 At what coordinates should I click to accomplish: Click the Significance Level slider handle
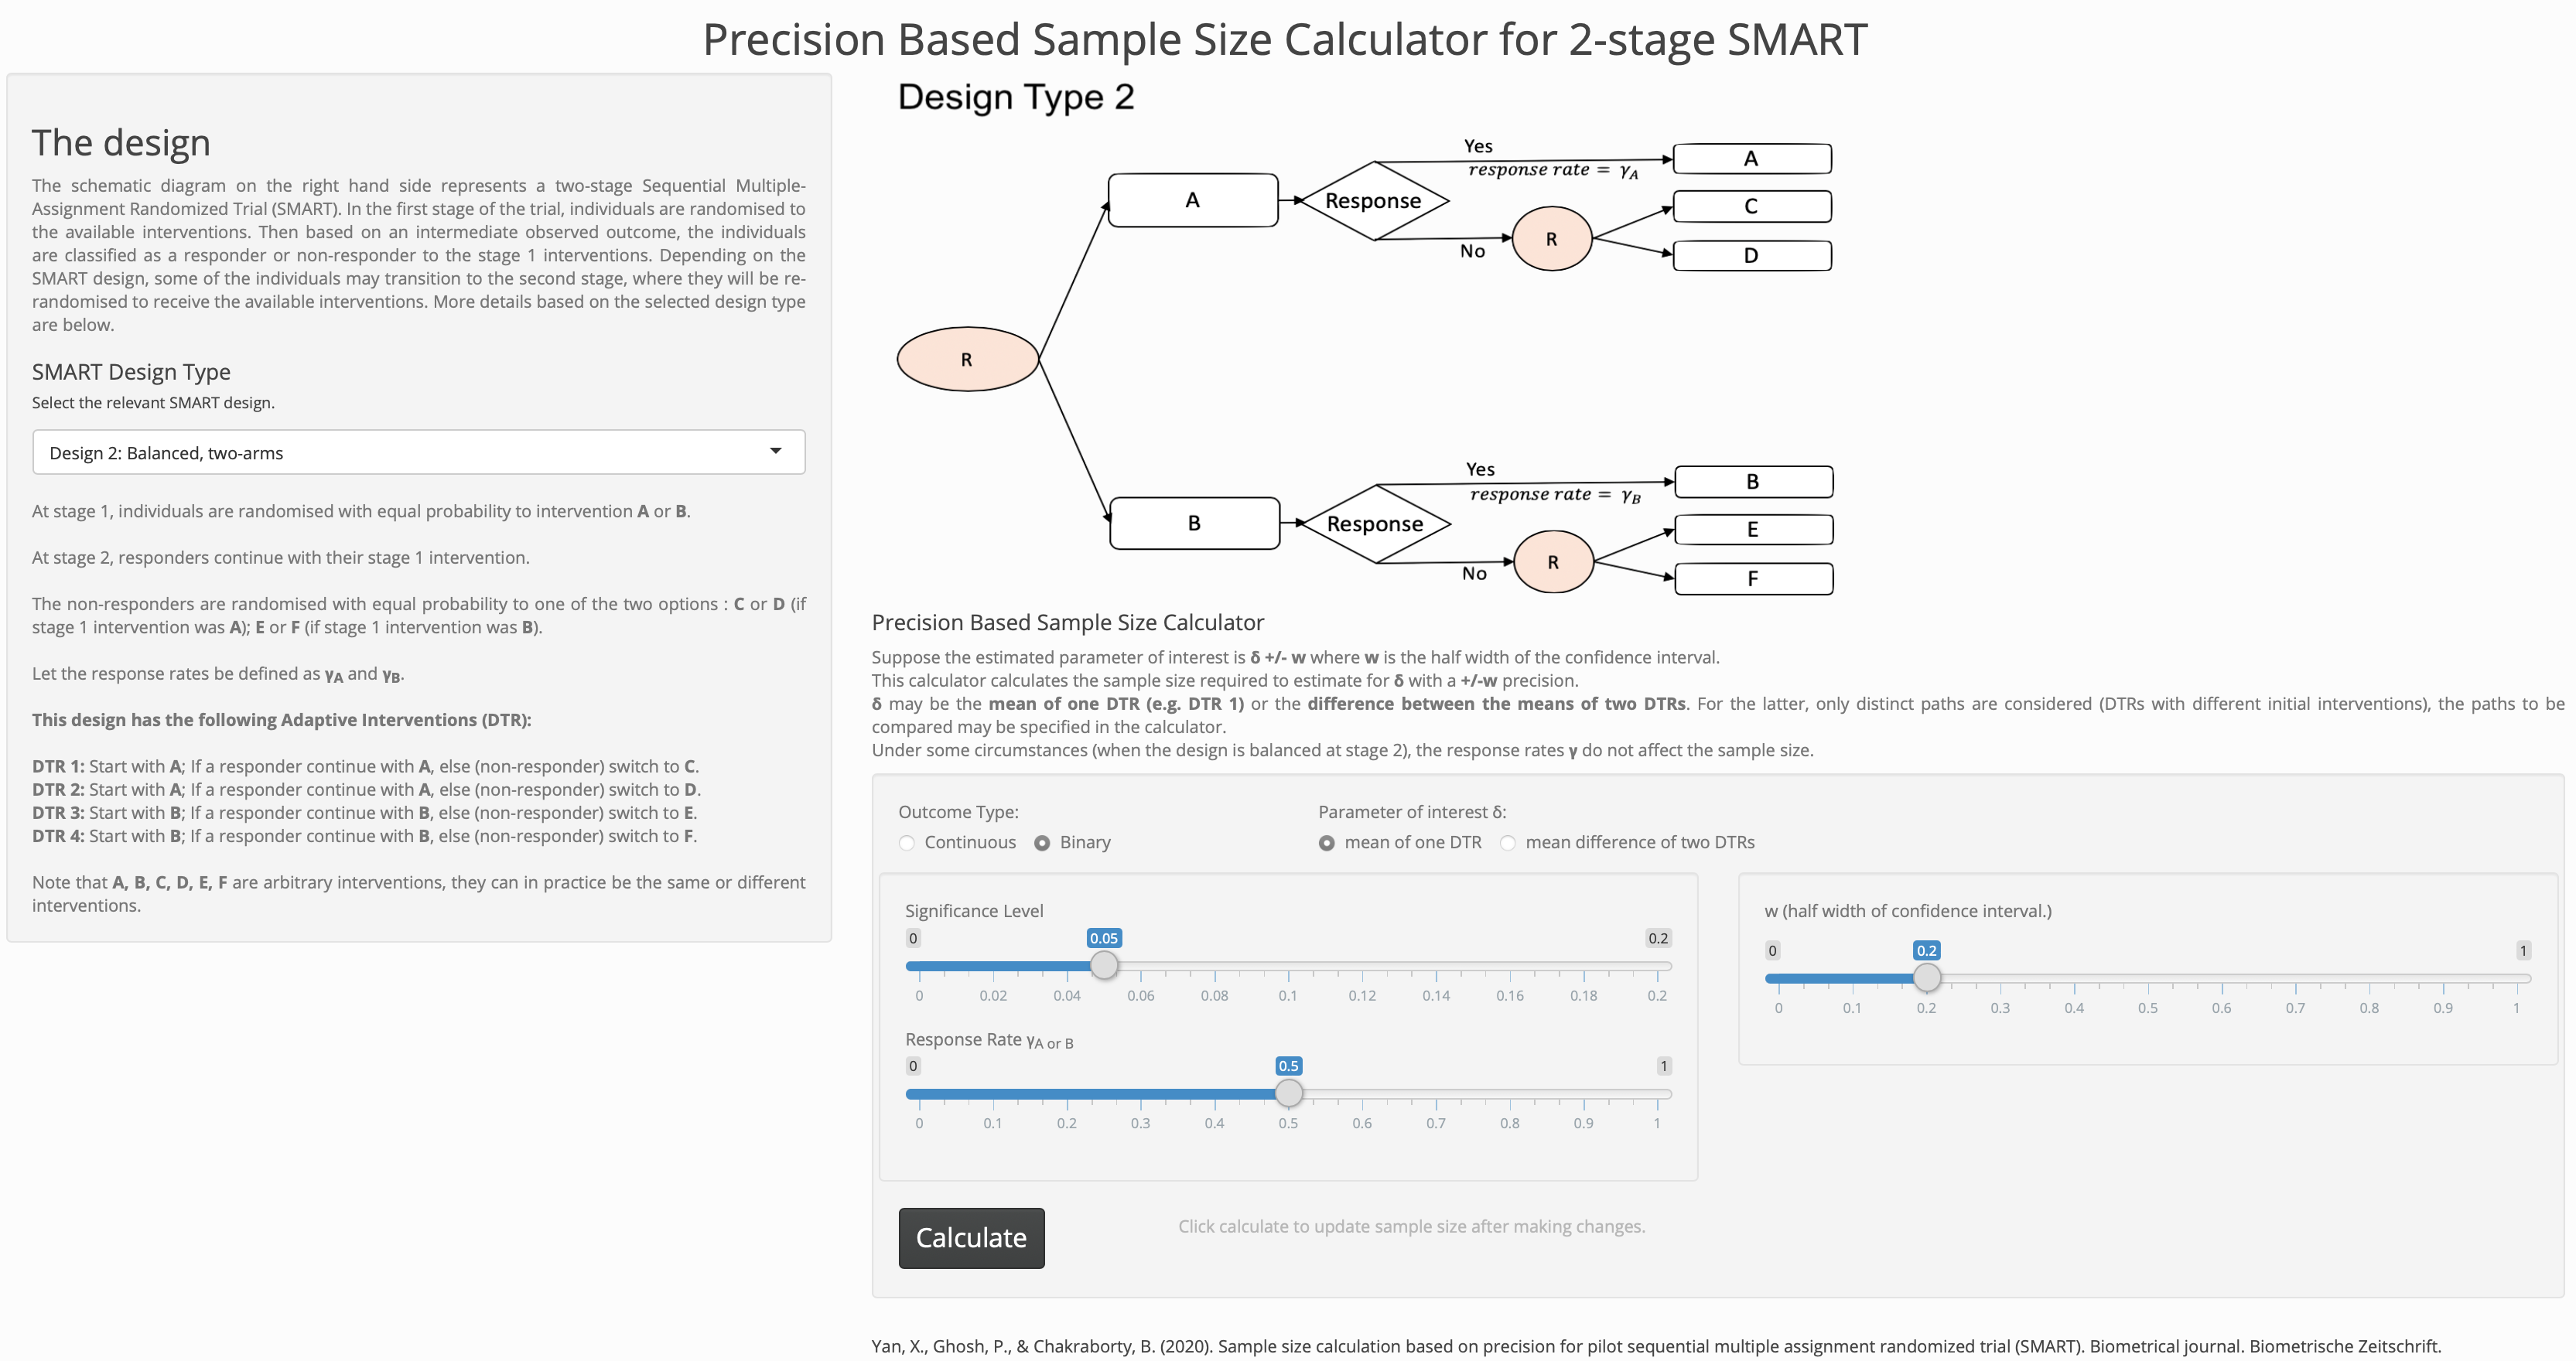click(x=1104, y=965)
